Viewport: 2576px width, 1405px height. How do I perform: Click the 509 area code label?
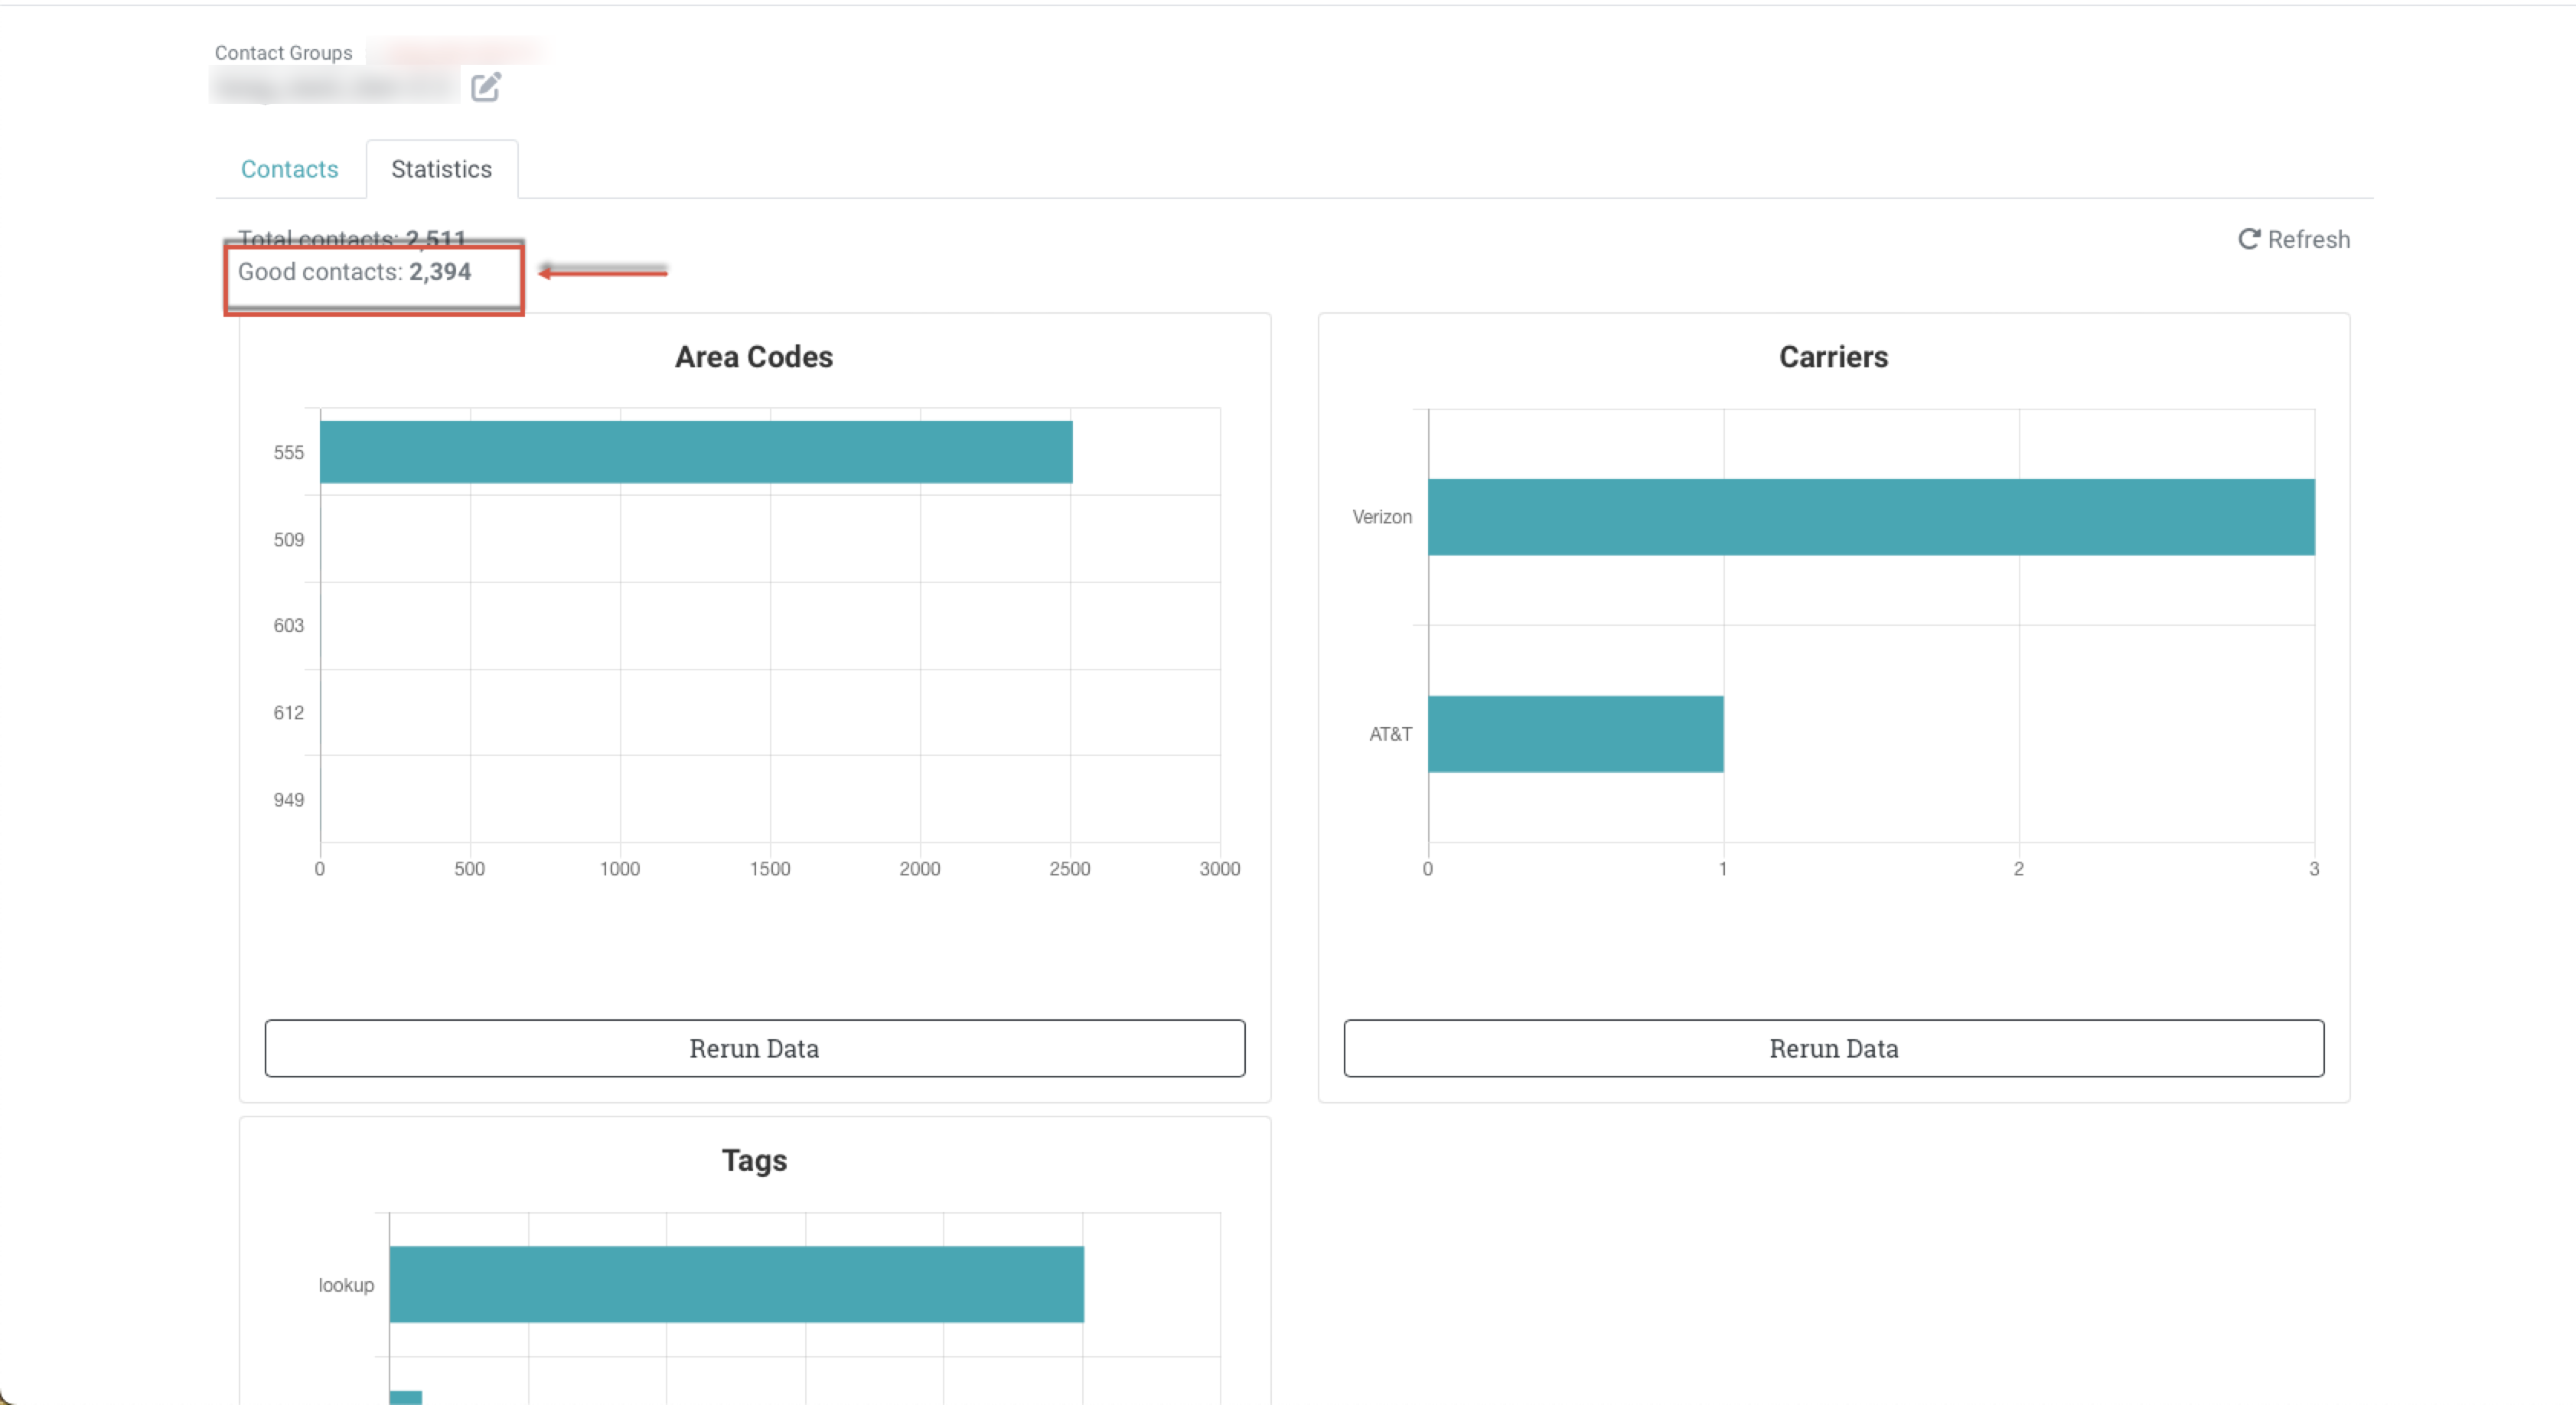(x=288, y=540)
